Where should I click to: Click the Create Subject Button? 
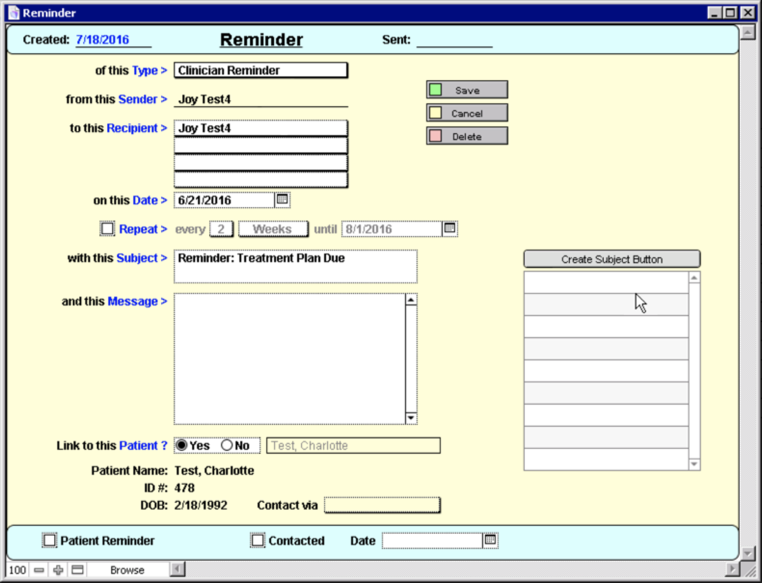(x=611, y=259)
